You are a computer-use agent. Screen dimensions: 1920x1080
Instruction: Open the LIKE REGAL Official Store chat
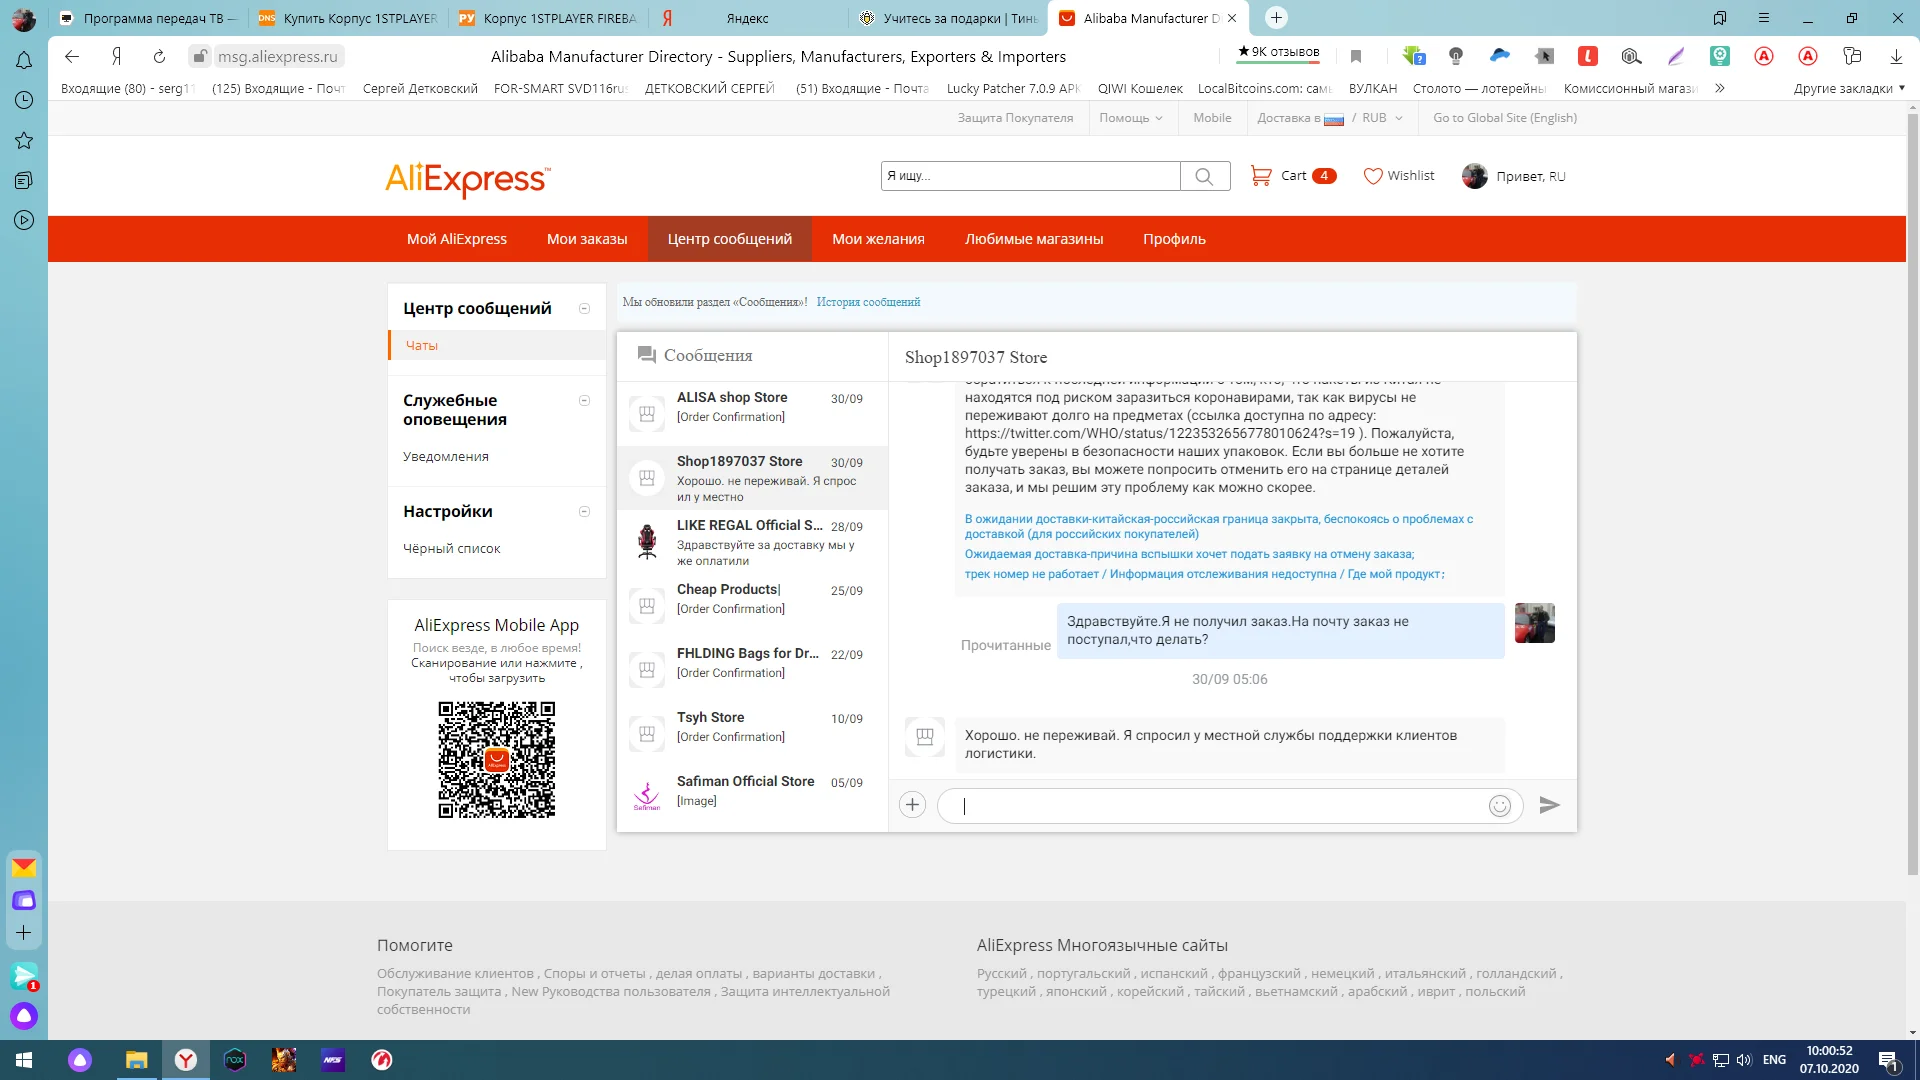[752, 542]
